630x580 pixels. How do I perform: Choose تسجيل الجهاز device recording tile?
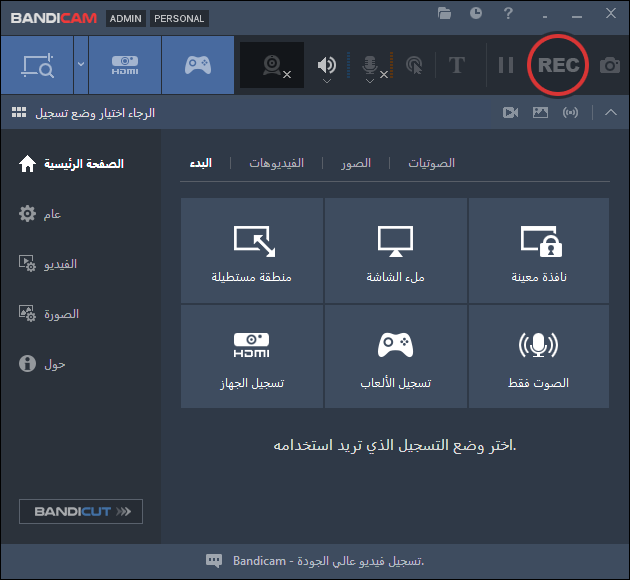tap(252, 357)
